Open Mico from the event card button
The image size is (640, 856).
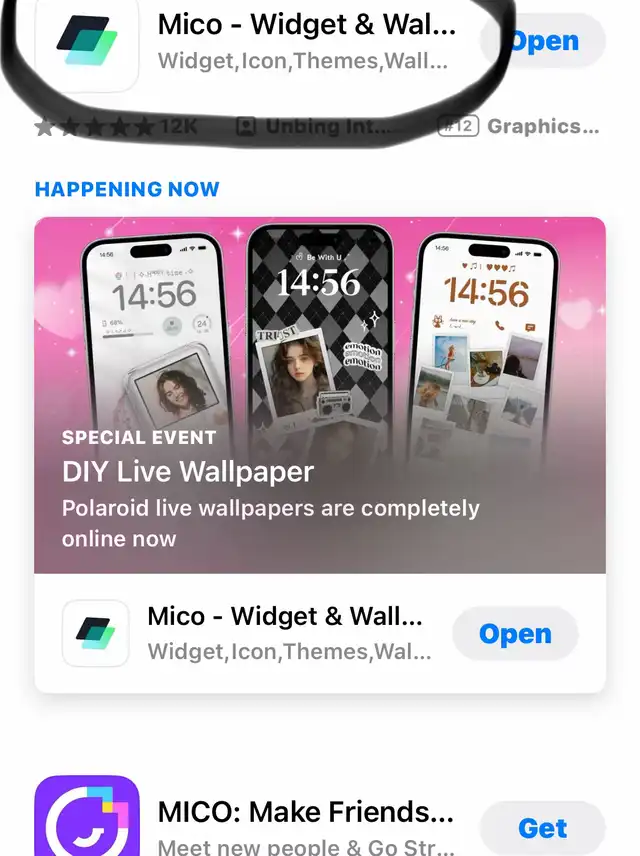click(x=515, y=634)
